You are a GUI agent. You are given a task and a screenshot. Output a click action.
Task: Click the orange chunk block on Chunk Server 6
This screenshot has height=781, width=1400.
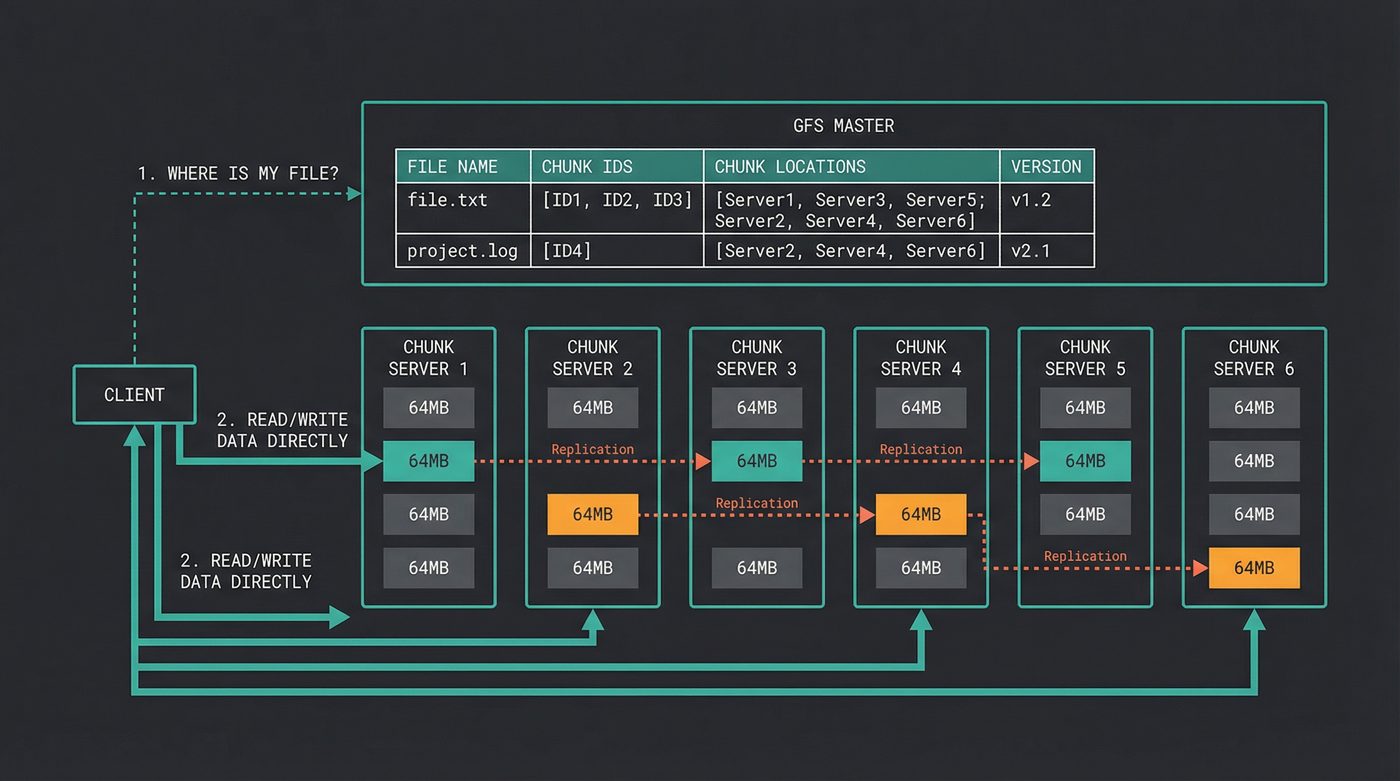pos(1254,568)
